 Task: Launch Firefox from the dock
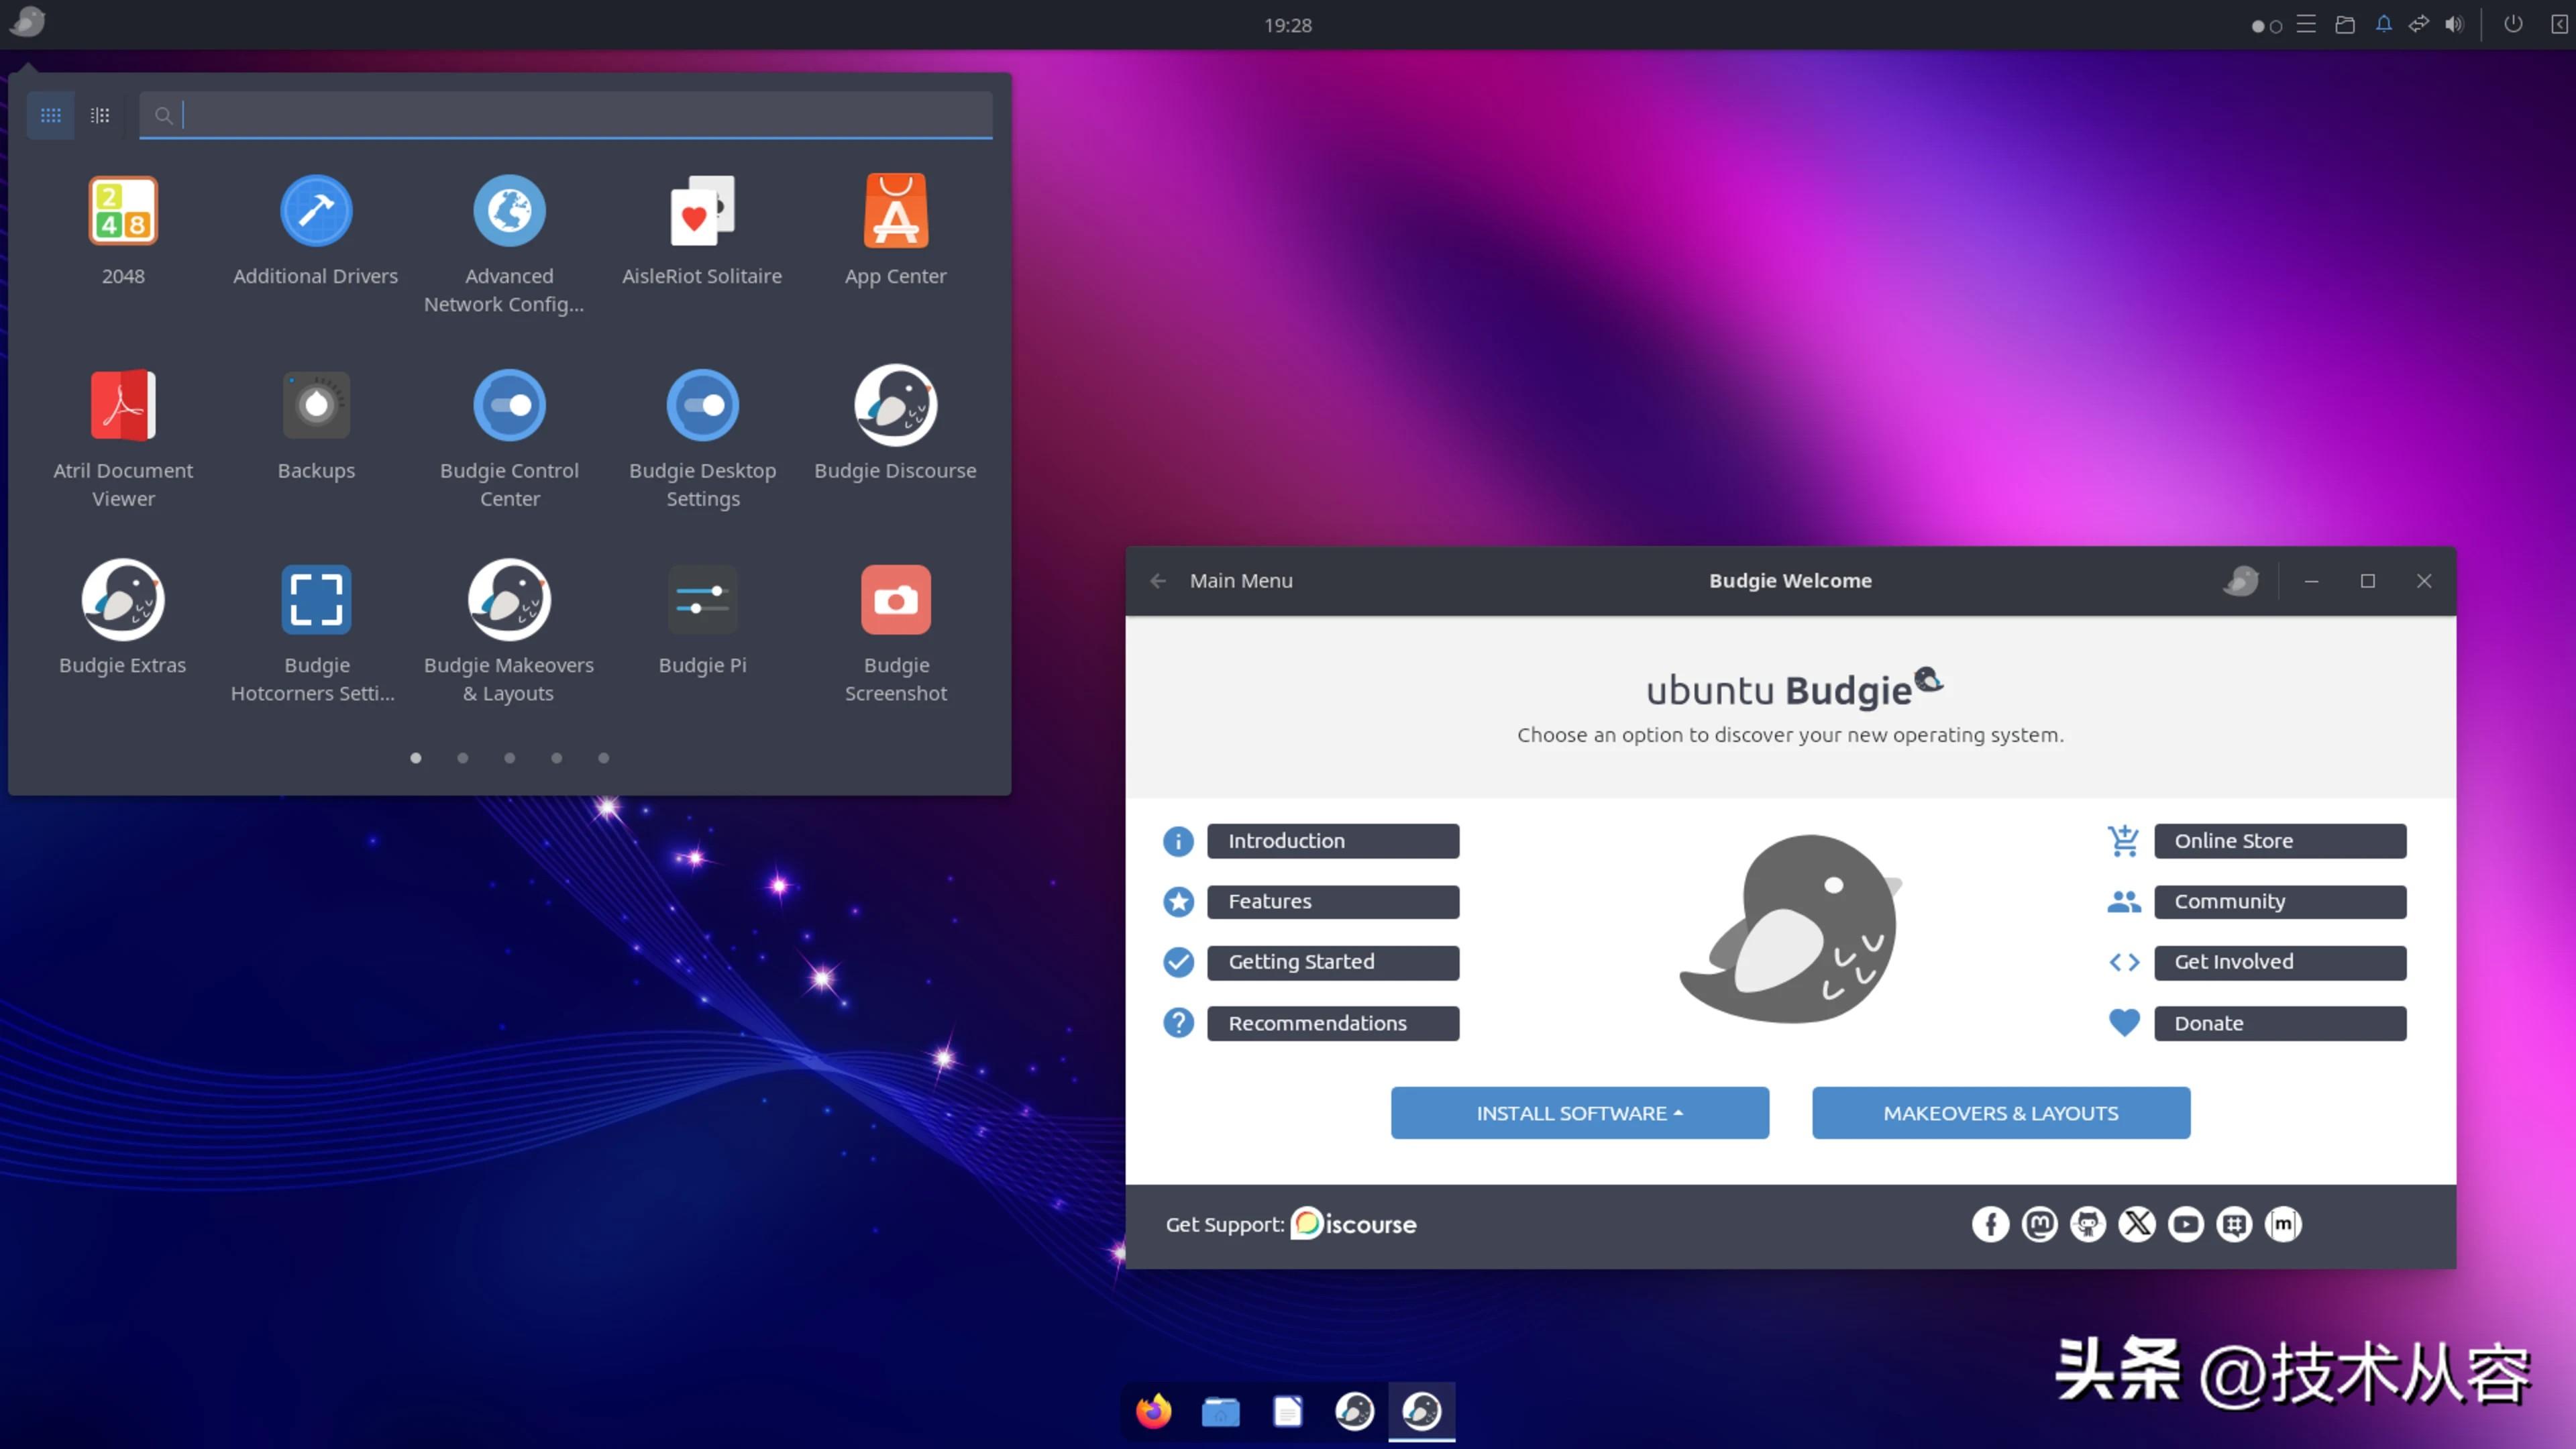pyautogui.click(x=1154, y=1412)
